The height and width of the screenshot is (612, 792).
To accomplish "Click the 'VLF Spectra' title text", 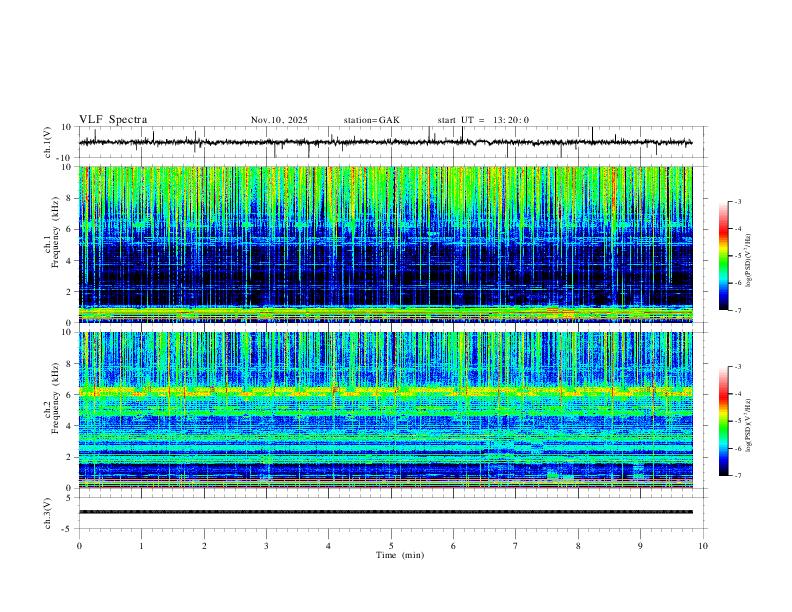I will [113, 120].
